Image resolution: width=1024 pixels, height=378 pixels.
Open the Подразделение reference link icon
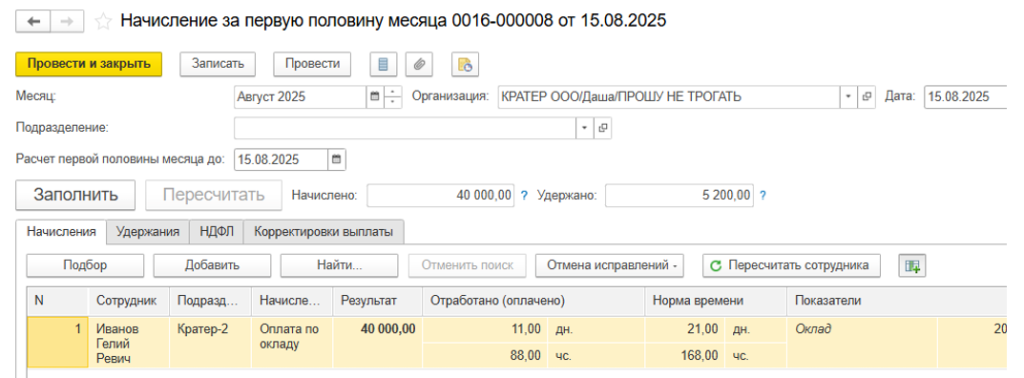603,128
